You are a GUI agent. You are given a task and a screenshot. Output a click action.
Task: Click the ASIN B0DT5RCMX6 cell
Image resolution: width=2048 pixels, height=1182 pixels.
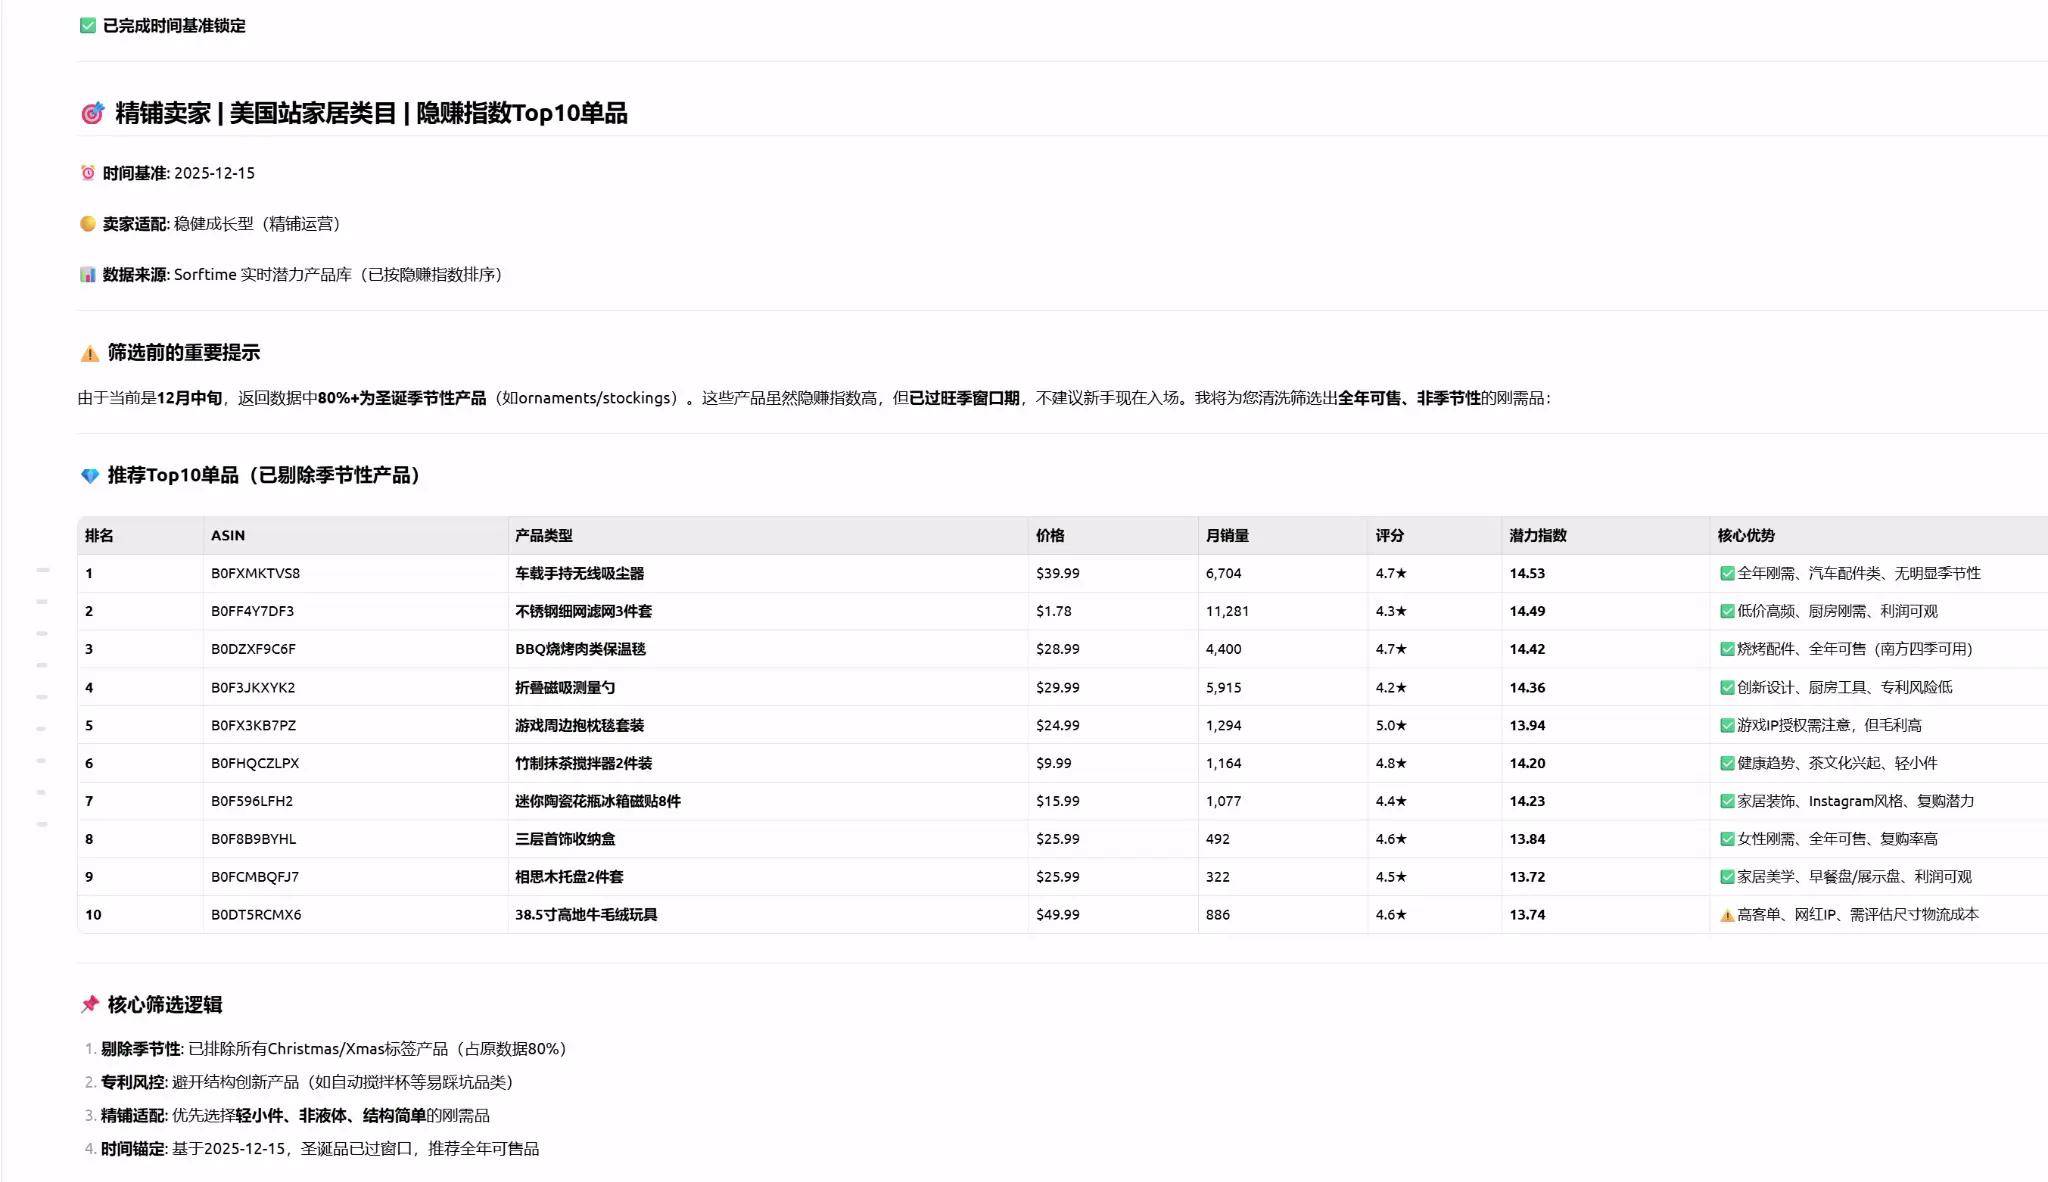(x=256, y=915)
